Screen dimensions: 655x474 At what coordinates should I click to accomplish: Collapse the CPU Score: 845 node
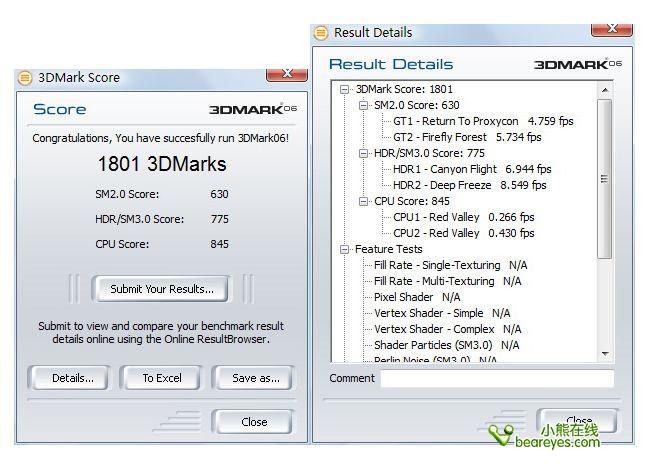tap(364, 201)
